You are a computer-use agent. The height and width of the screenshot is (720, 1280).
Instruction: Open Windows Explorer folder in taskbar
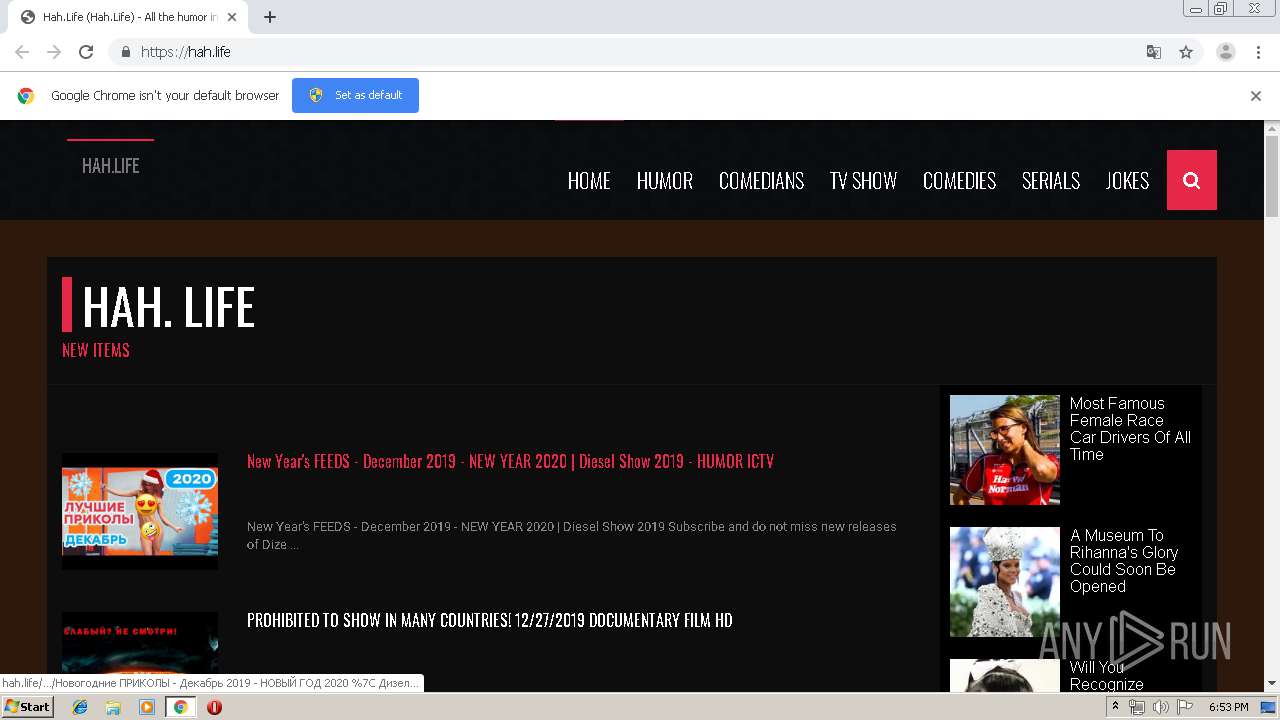pyautogui.click(x=113, y=707)
